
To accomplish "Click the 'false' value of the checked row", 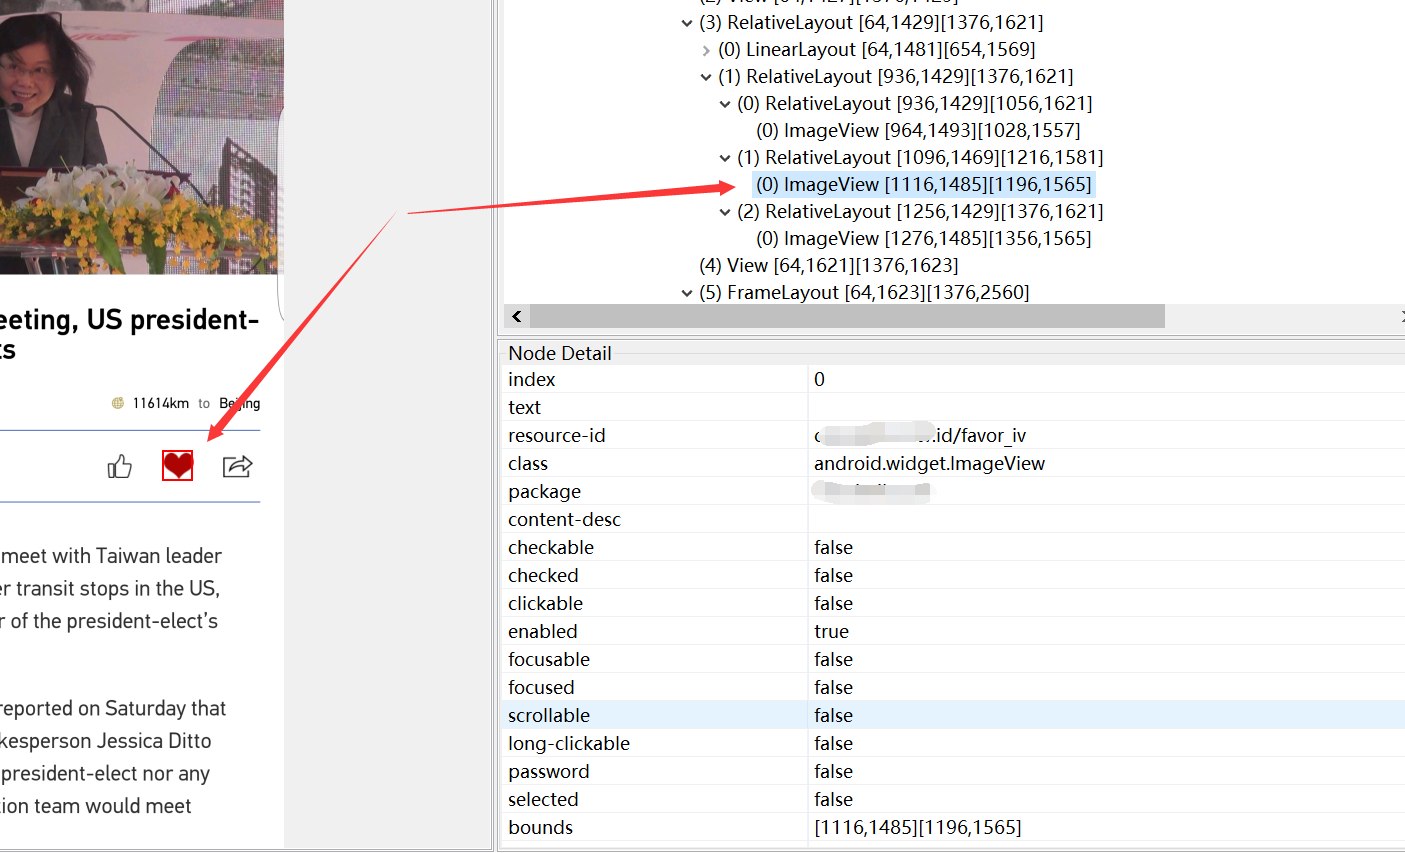I will [x=833, y=575].
